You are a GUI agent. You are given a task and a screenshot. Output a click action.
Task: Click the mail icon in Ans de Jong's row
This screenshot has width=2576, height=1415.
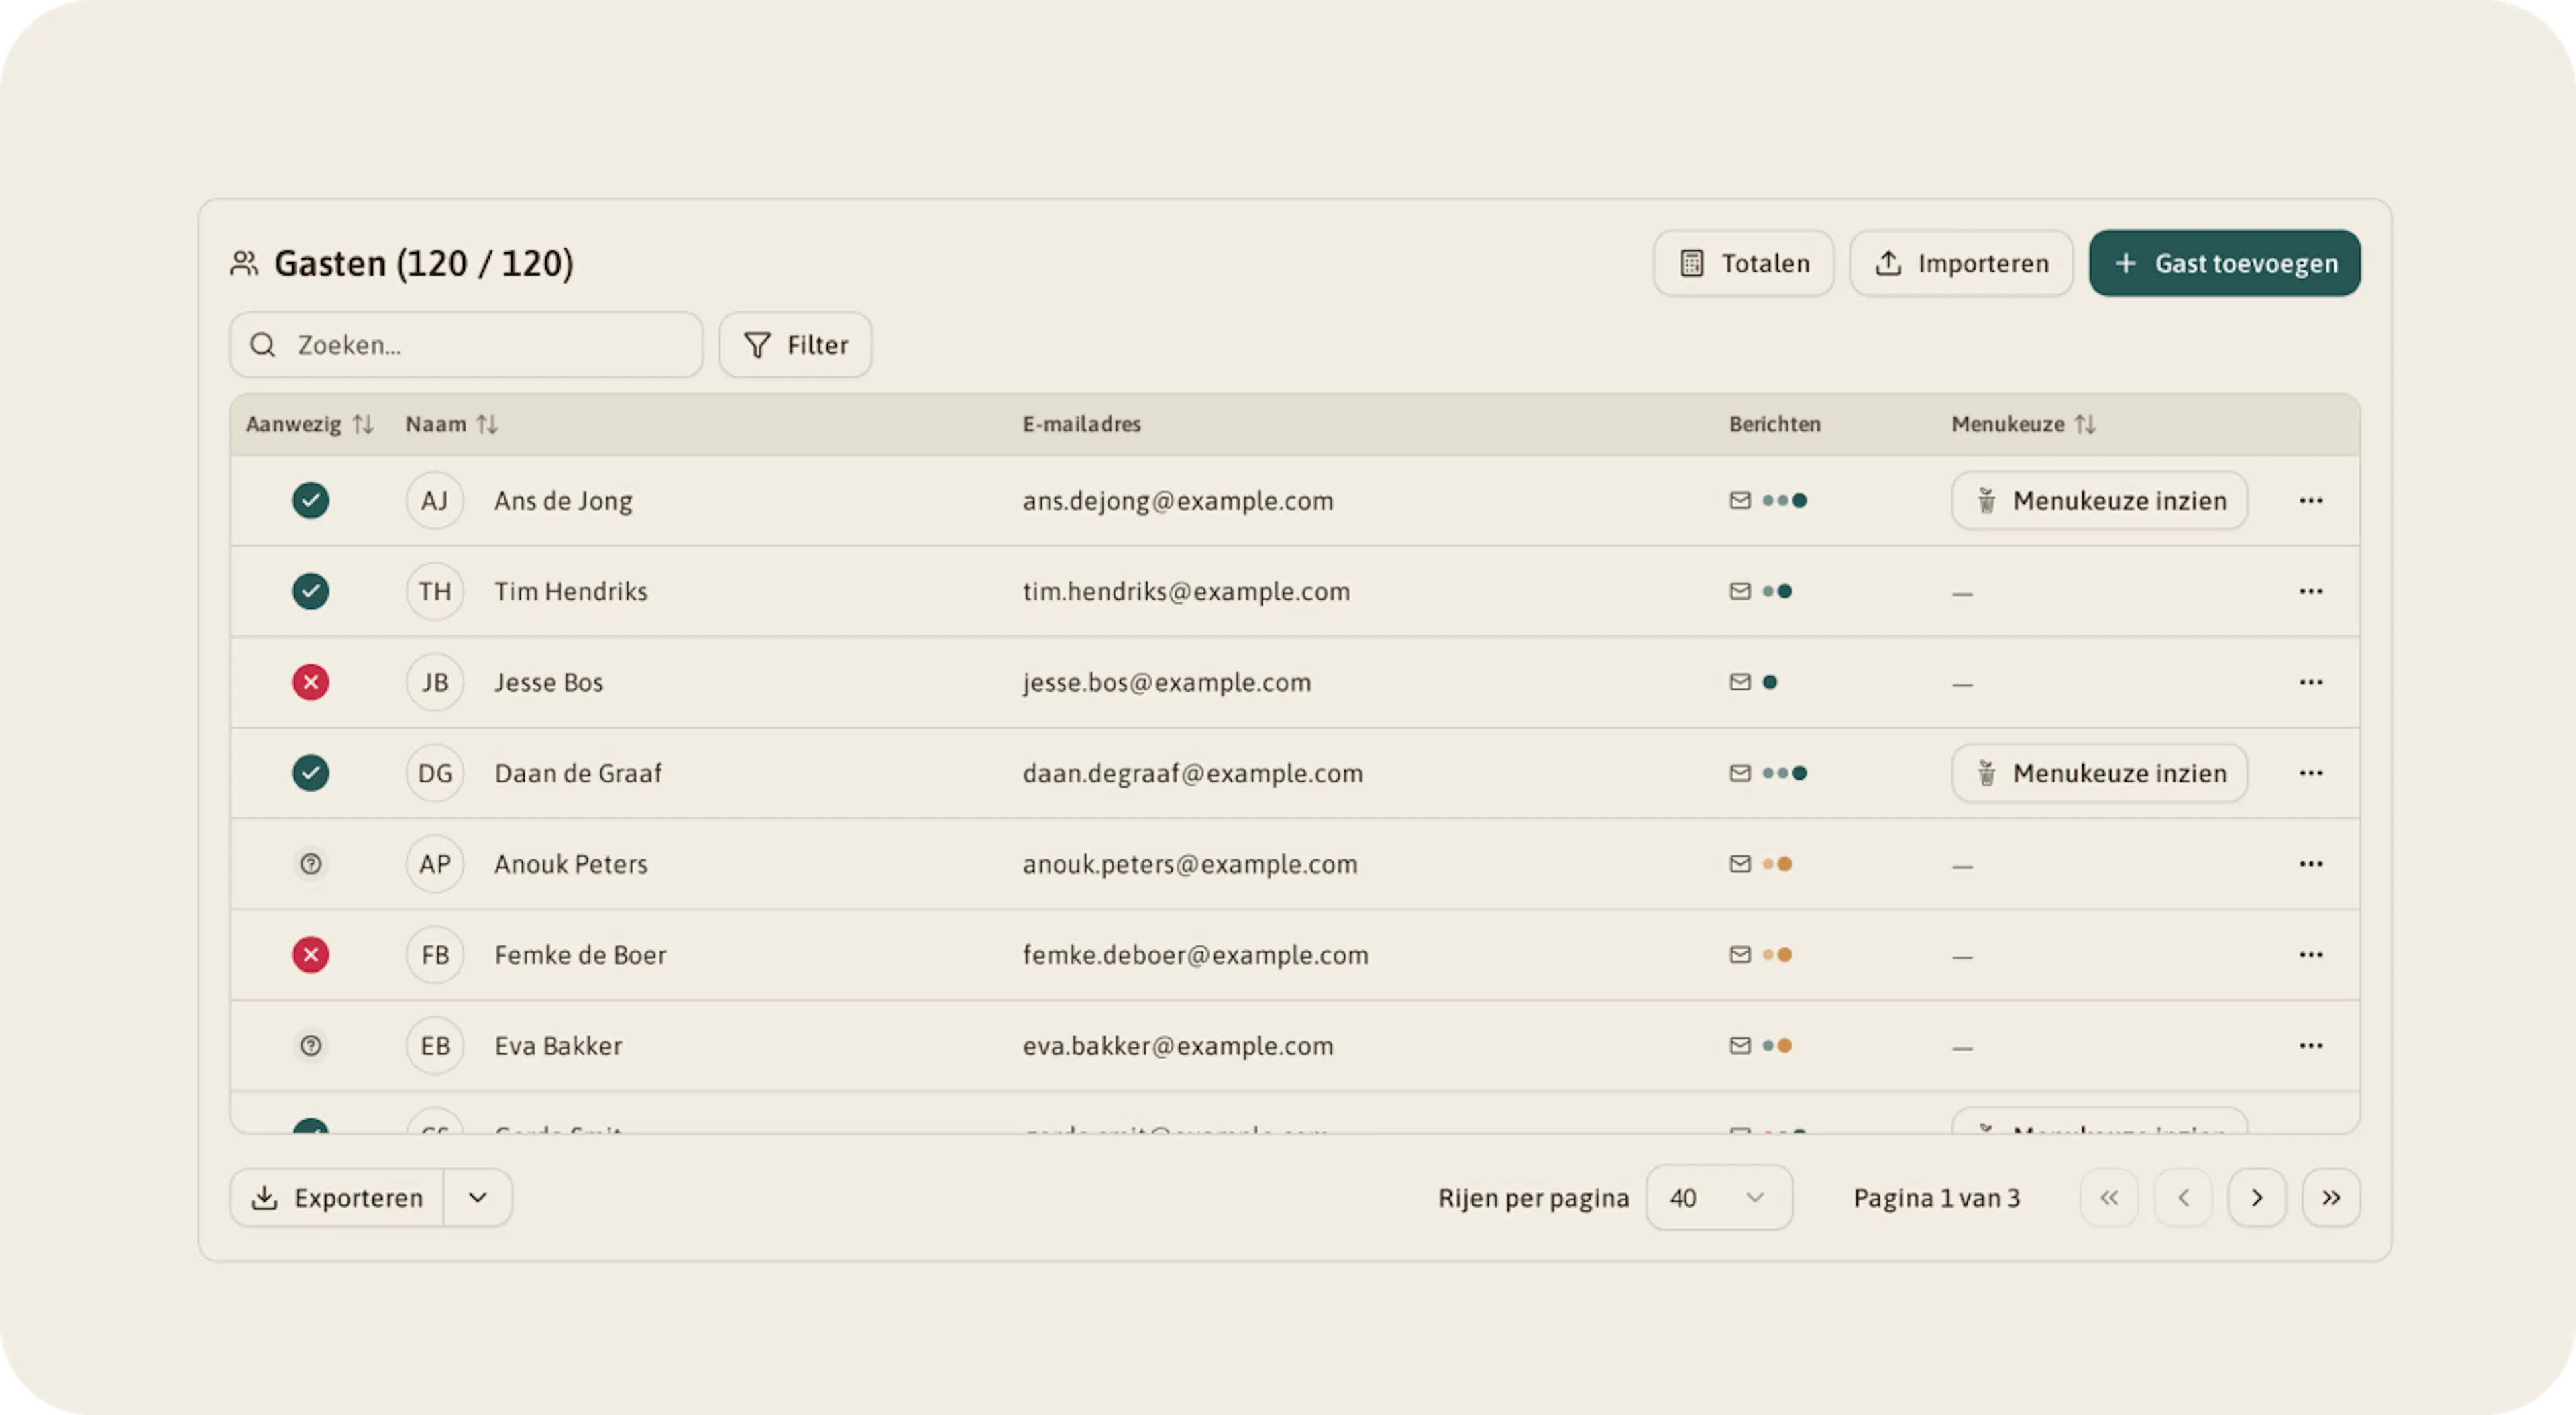coord(1740,500)
